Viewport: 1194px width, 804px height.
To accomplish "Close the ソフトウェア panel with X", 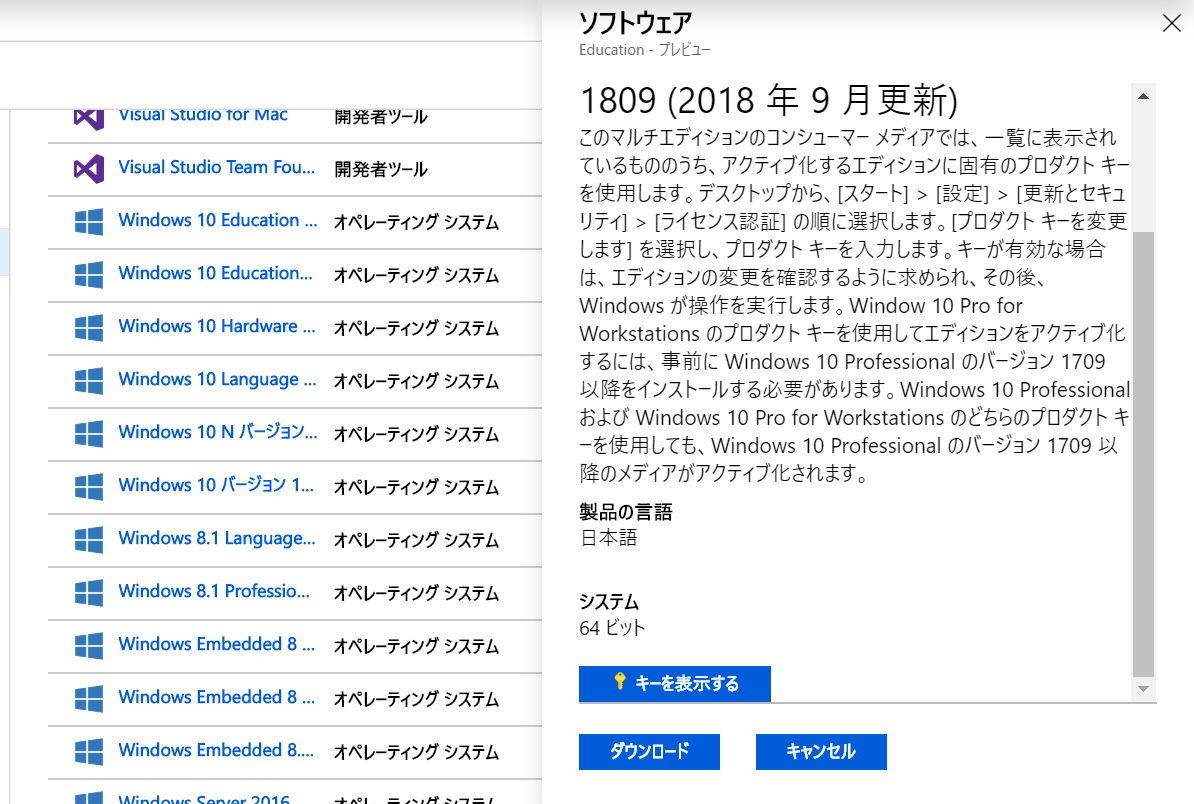I will (x=1172, y=24).
